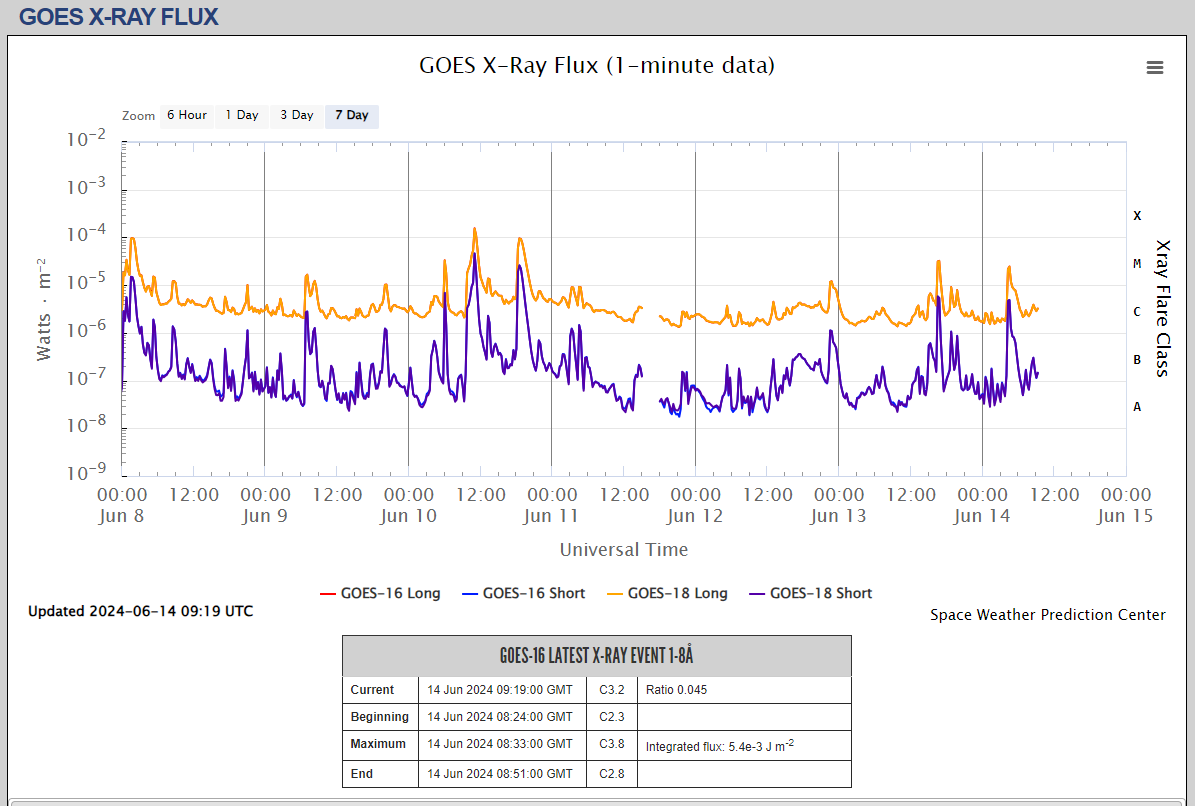Toggle GOES-16 Short series visibility

[x=533, y=593]
